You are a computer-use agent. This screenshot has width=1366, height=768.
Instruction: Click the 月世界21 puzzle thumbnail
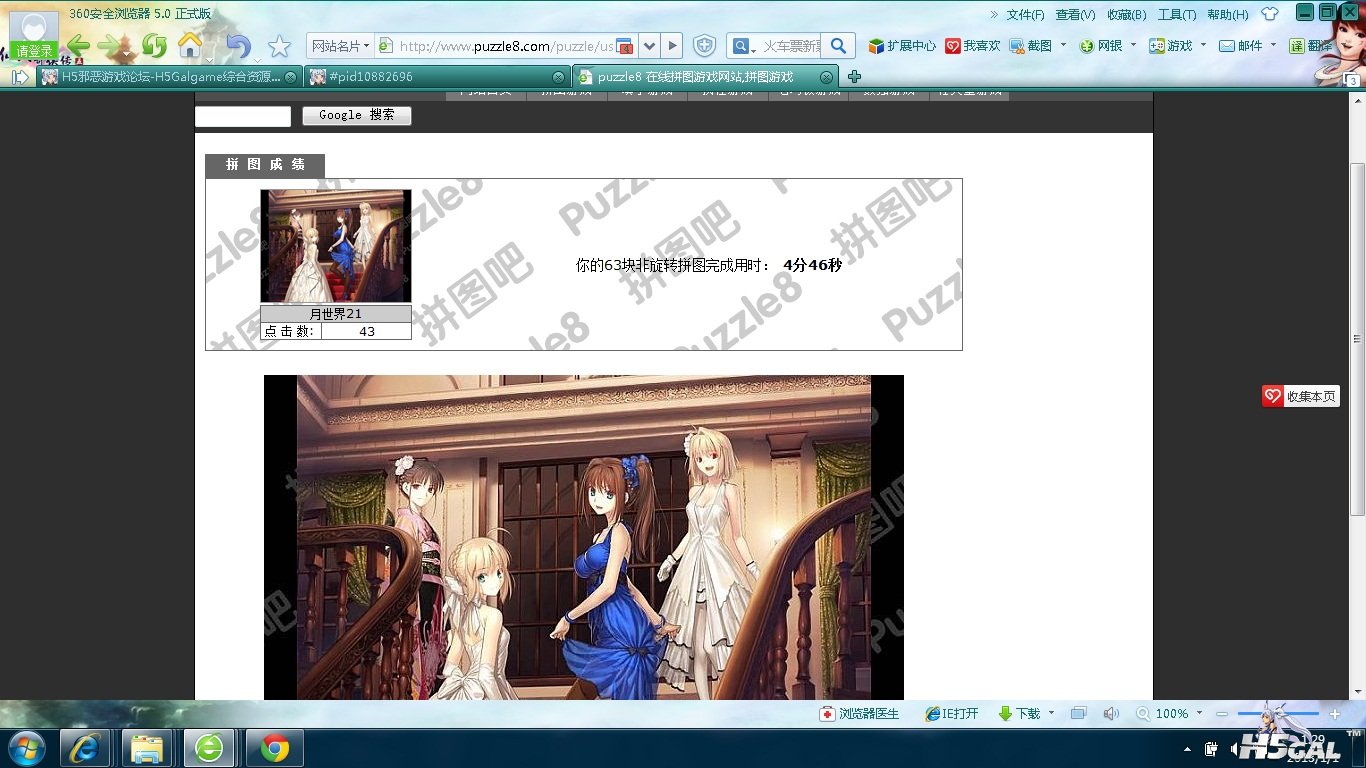click(x=336, y=246)
